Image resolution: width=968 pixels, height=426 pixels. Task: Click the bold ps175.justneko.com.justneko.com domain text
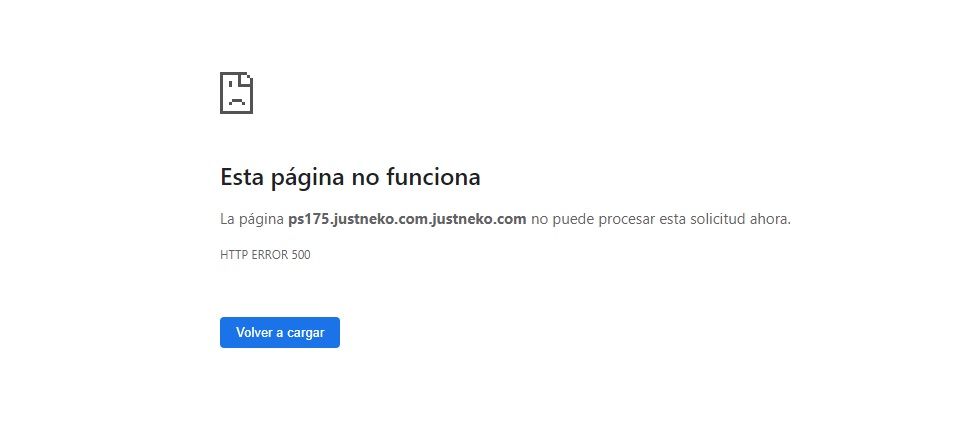[407, 219]
